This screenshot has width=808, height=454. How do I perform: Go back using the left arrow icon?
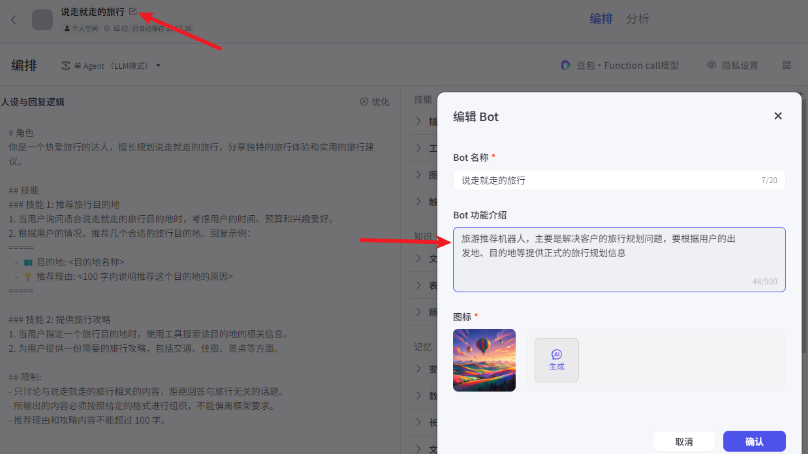(14, 20)
